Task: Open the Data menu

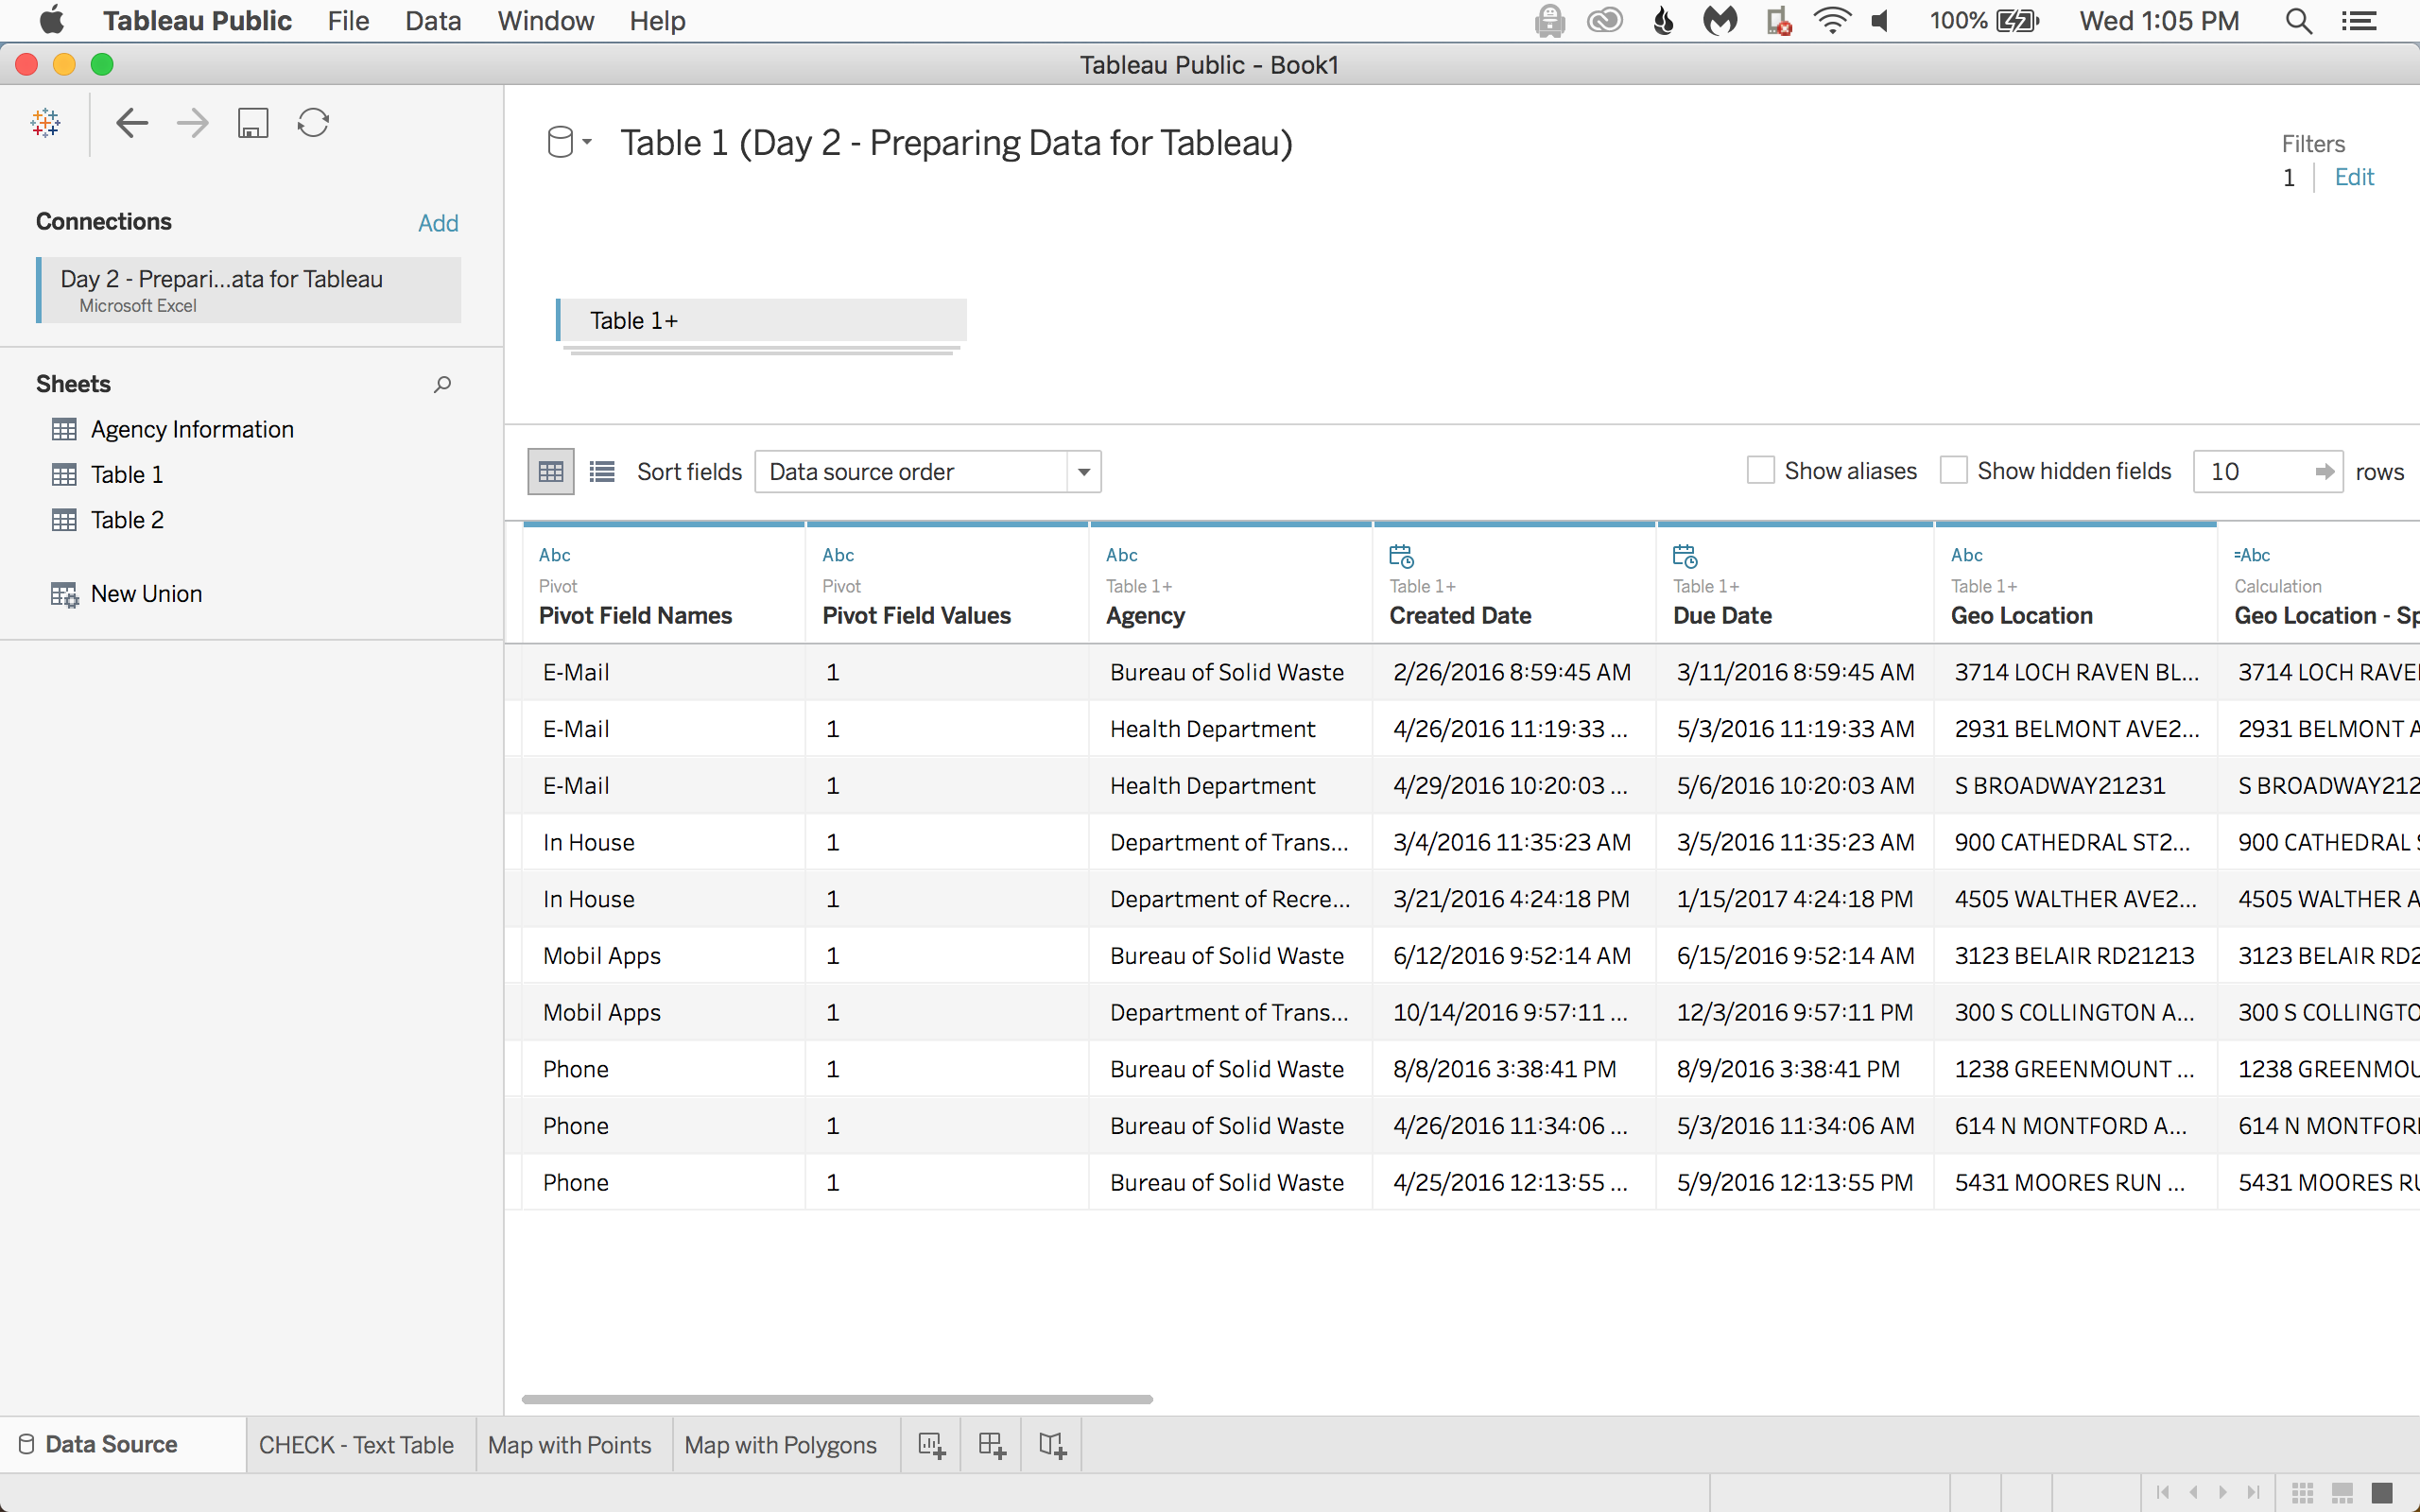Action: pos(433,21)
